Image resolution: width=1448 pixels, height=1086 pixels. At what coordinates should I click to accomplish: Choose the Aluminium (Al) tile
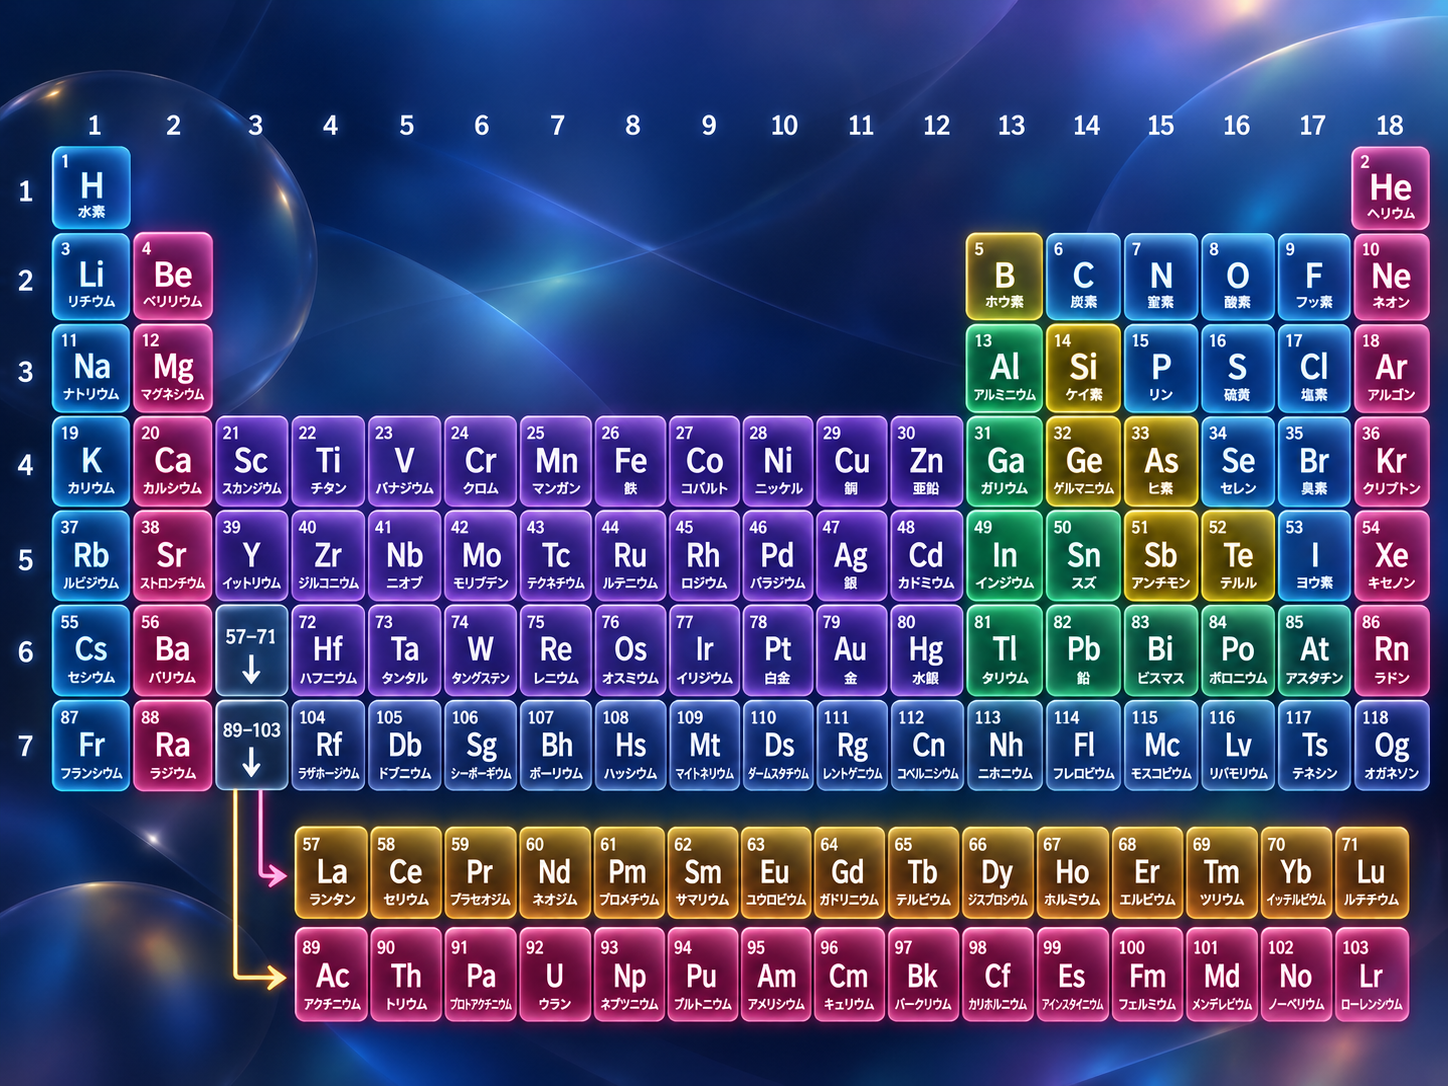1004,368
